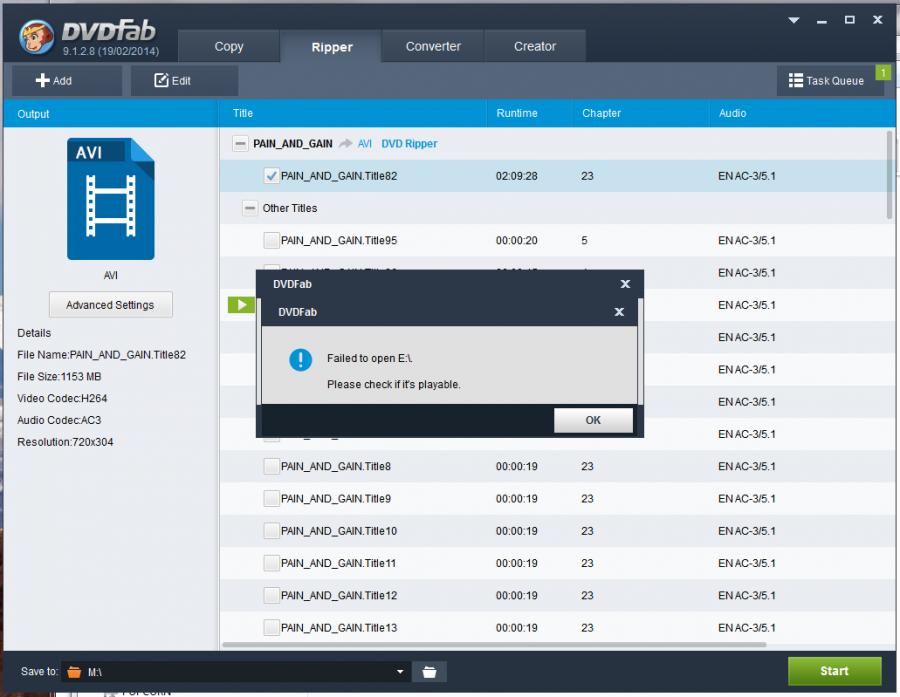Click the Video Codec:H264 detail
The width and height of the screenshot is (900, 697).
click(x=62, y=398)
